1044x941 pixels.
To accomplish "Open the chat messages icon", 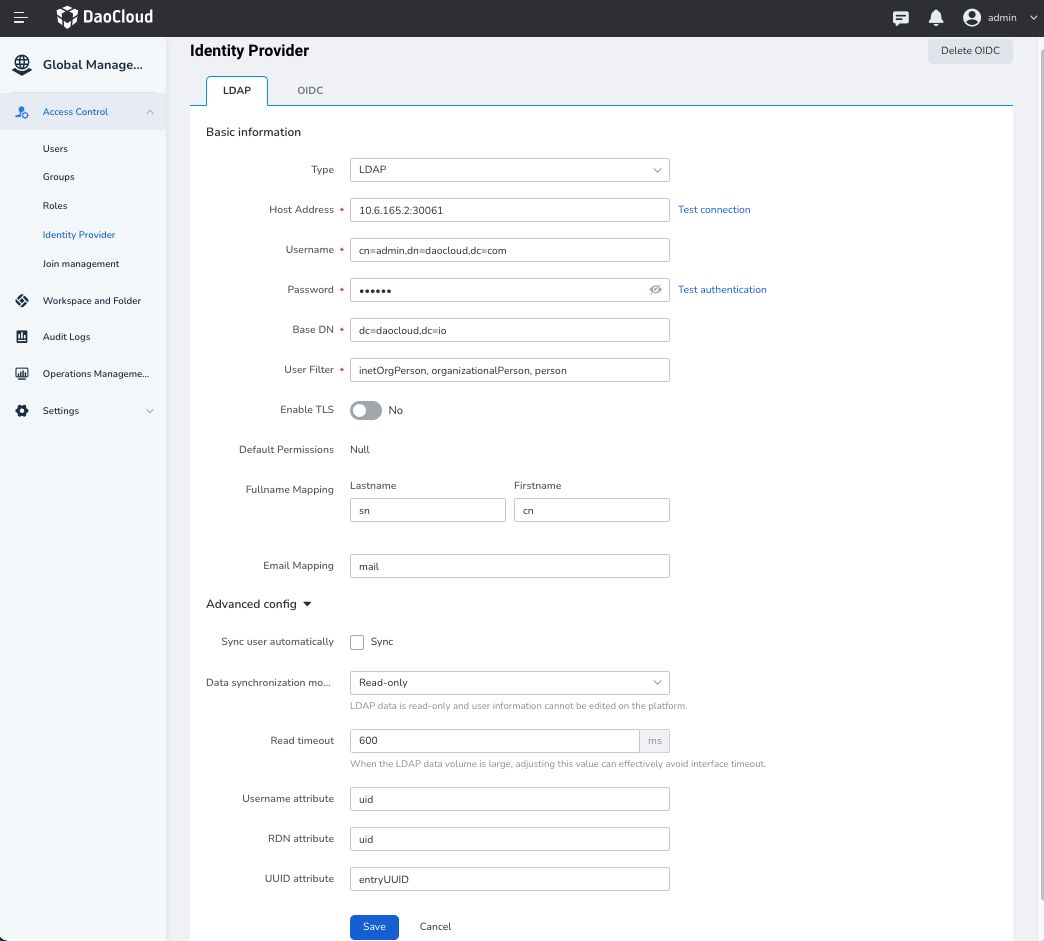I will tap(900, 18).
